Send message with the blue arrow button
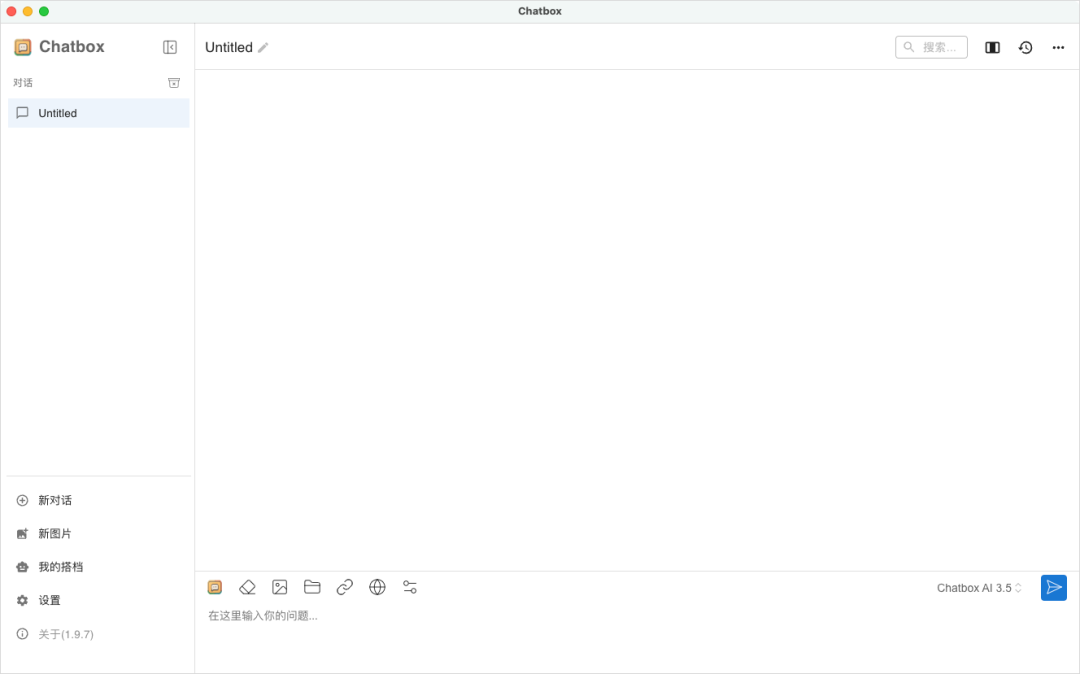Viewport: 1080px width, 674px height. (1054, 588)
